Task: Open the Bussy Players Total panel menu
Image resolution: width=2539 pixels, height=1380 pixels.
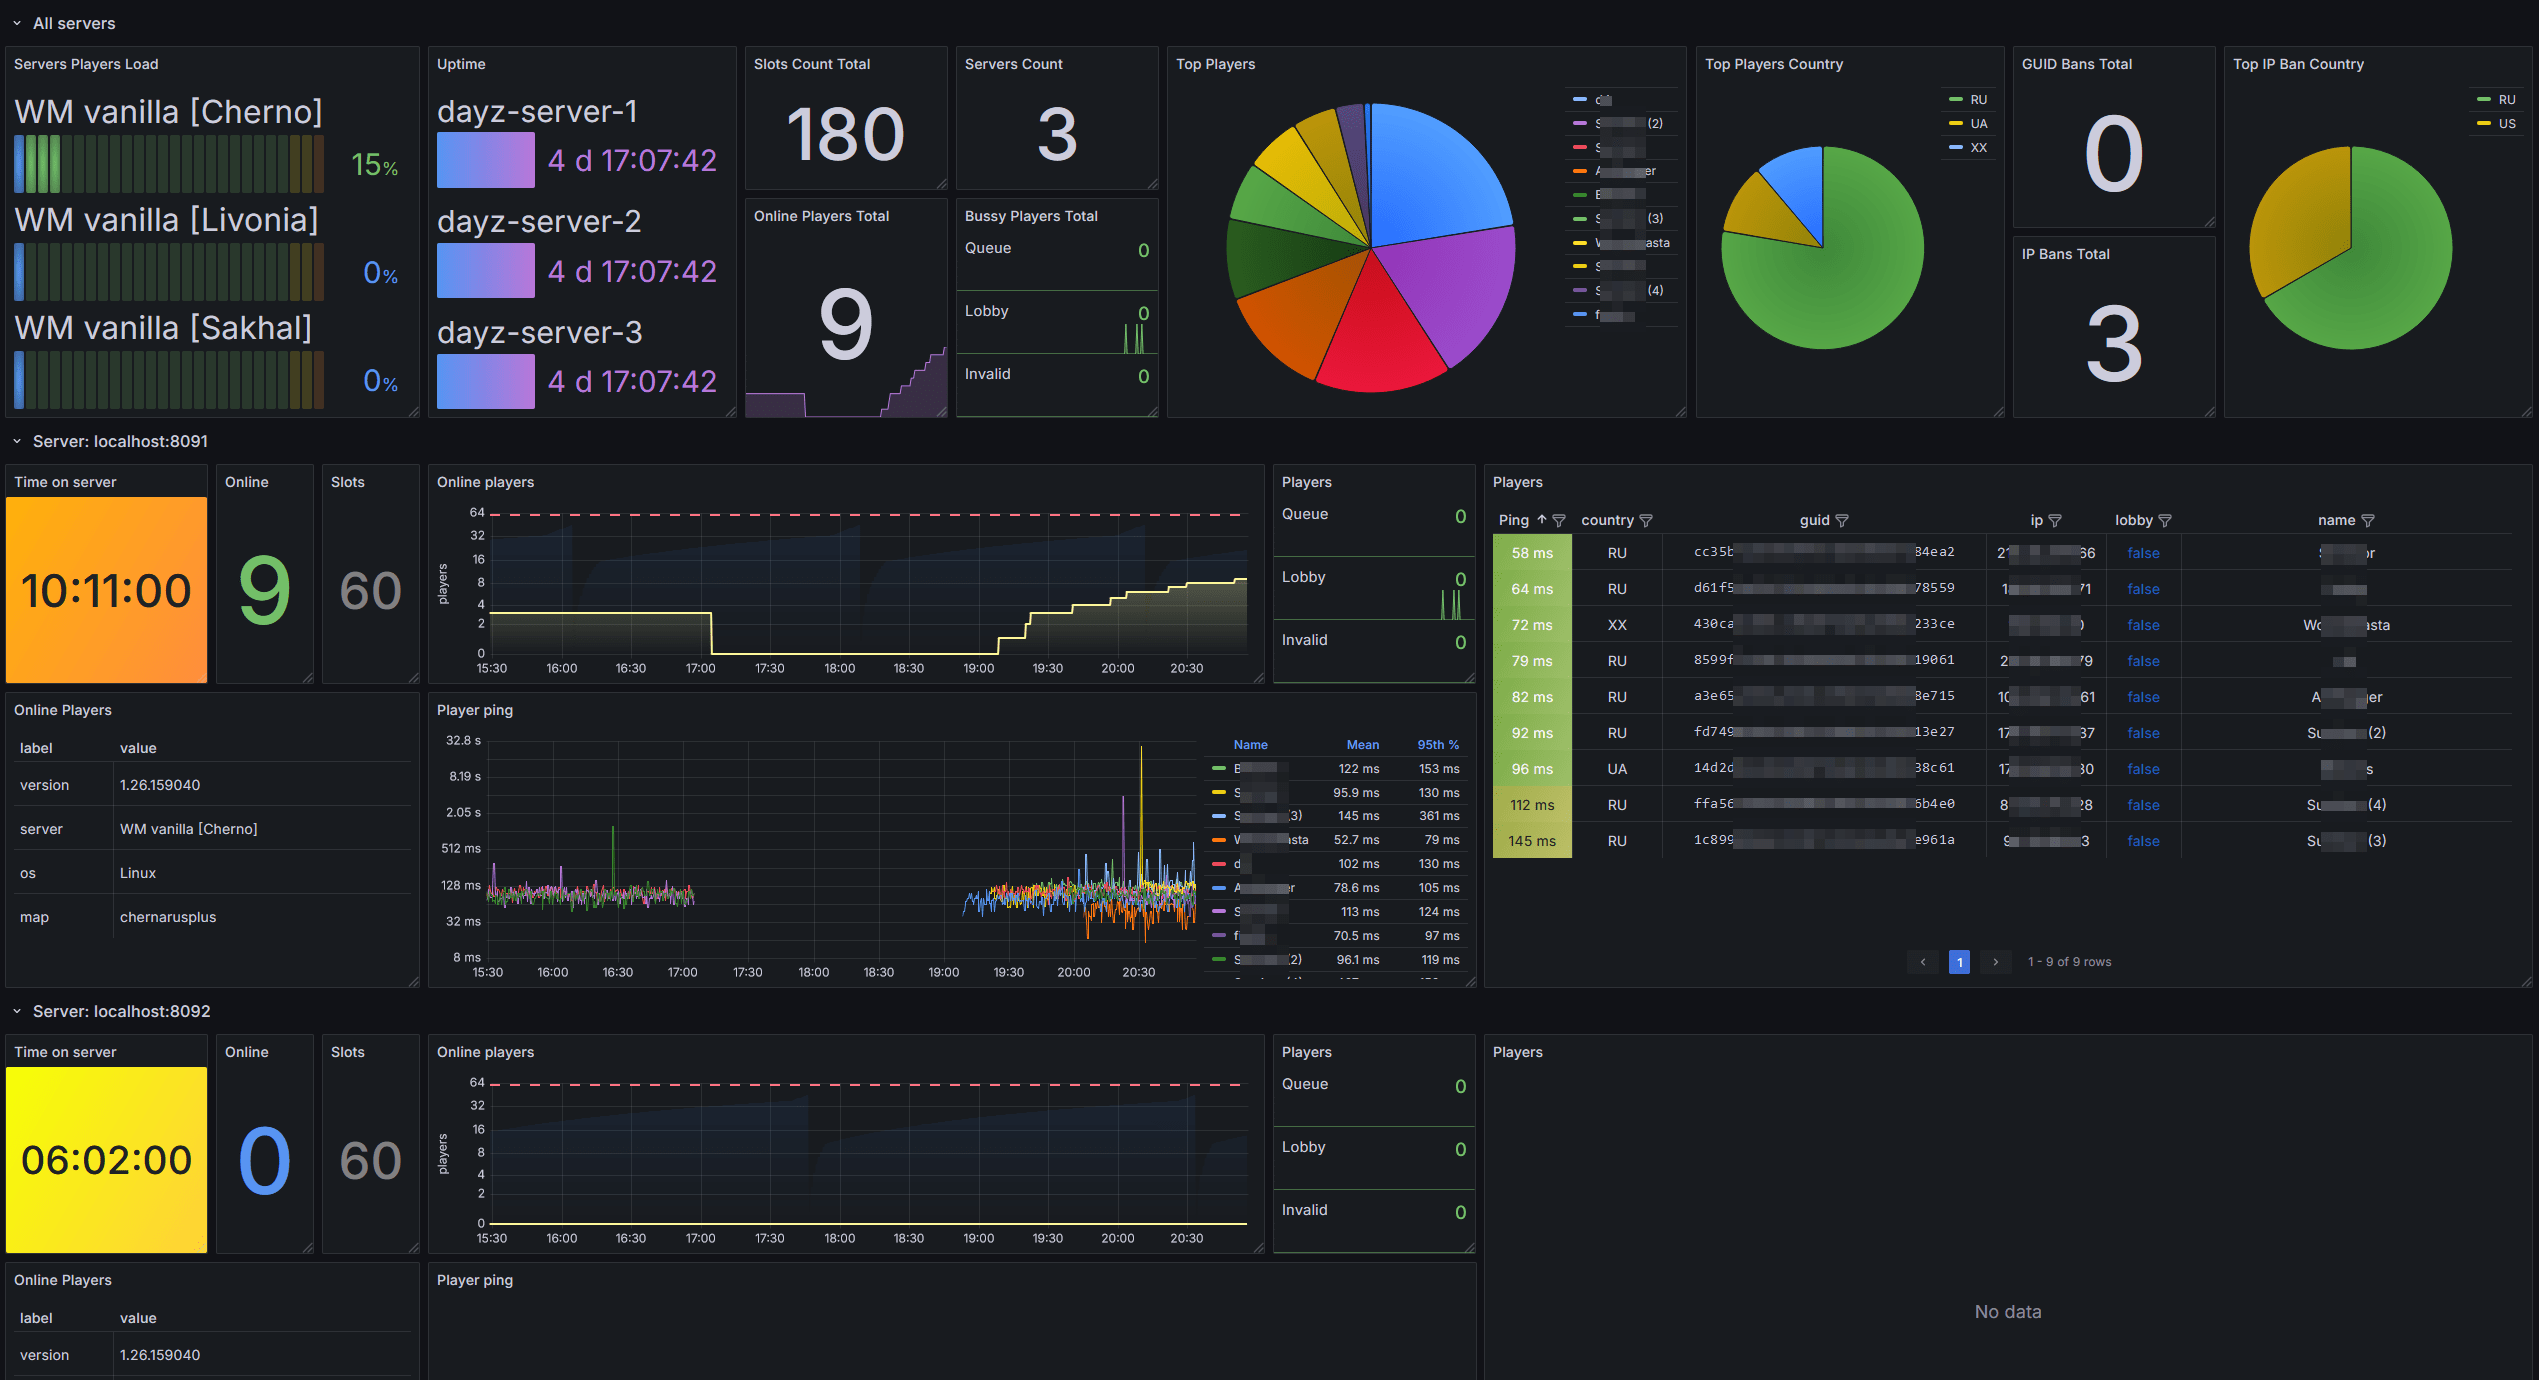Action: click(x=1031, y=216)
